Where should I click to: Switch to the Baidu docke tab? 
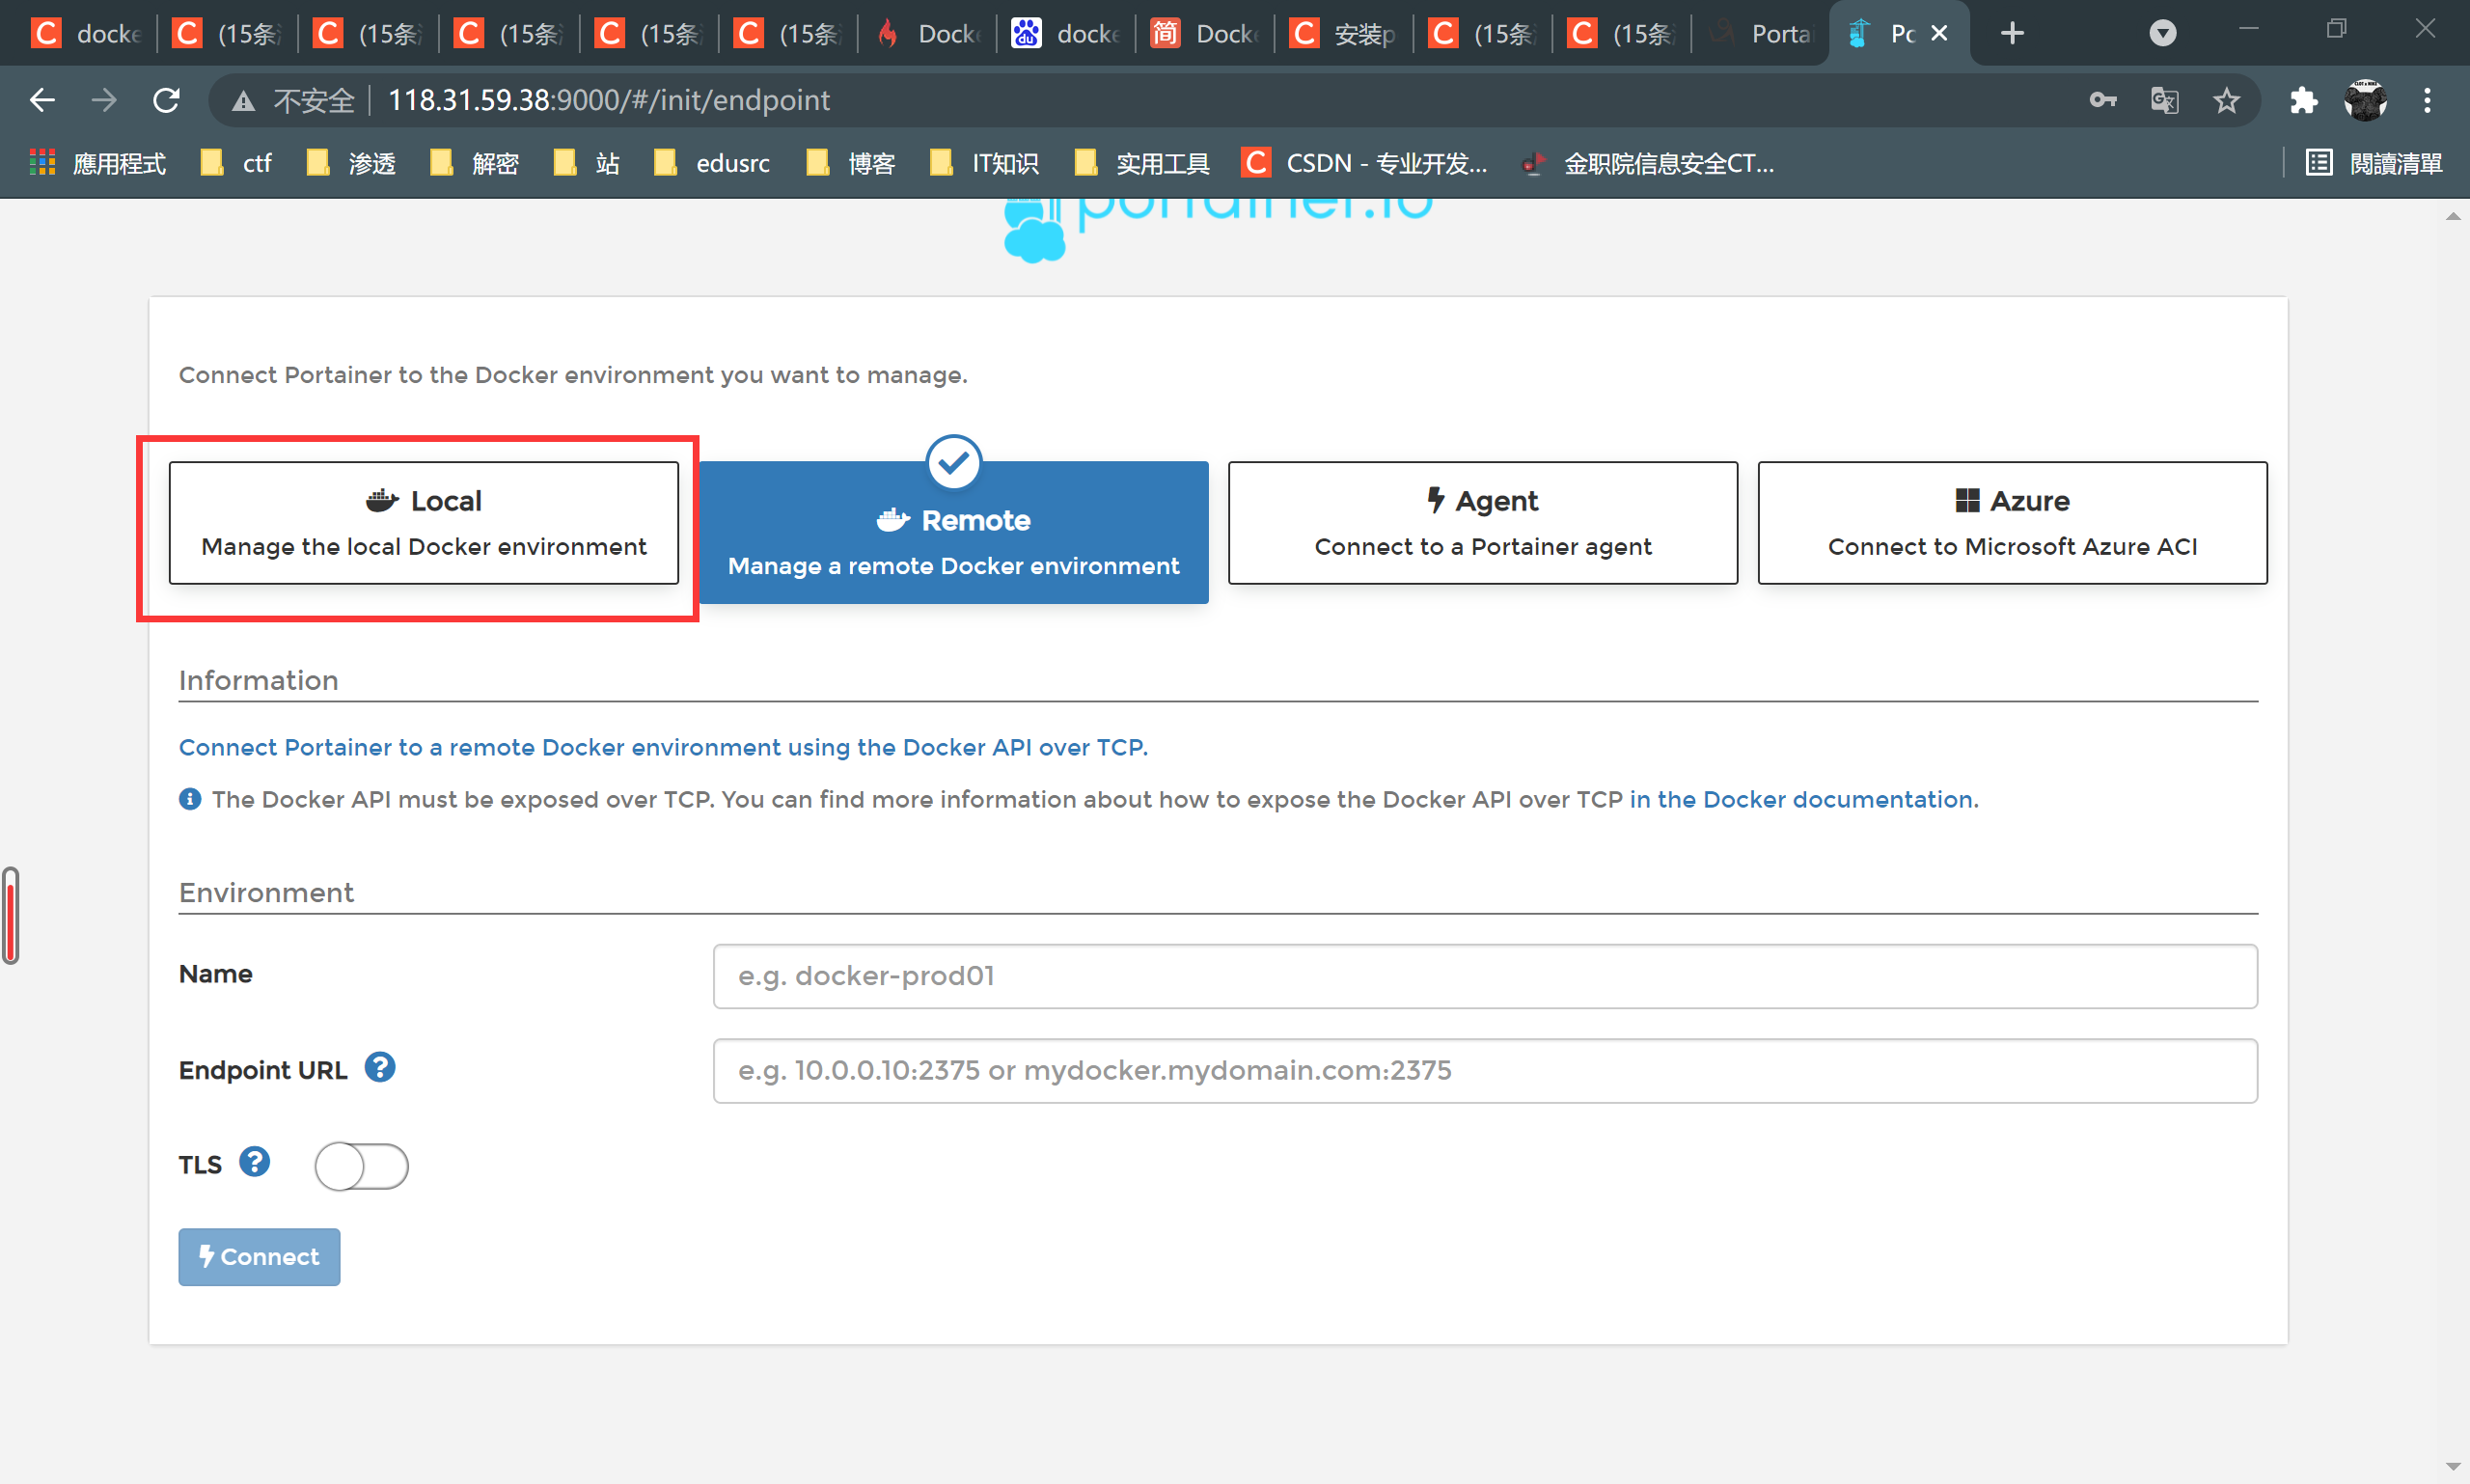pyautogui.click(x=1066, y=34)
